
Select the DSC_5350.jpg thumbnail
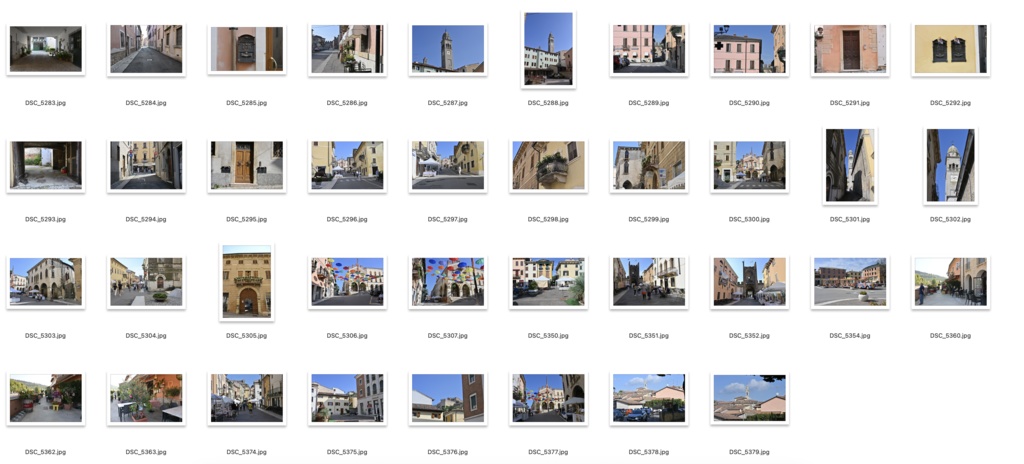pyautogui.click(x=549, y=282)
